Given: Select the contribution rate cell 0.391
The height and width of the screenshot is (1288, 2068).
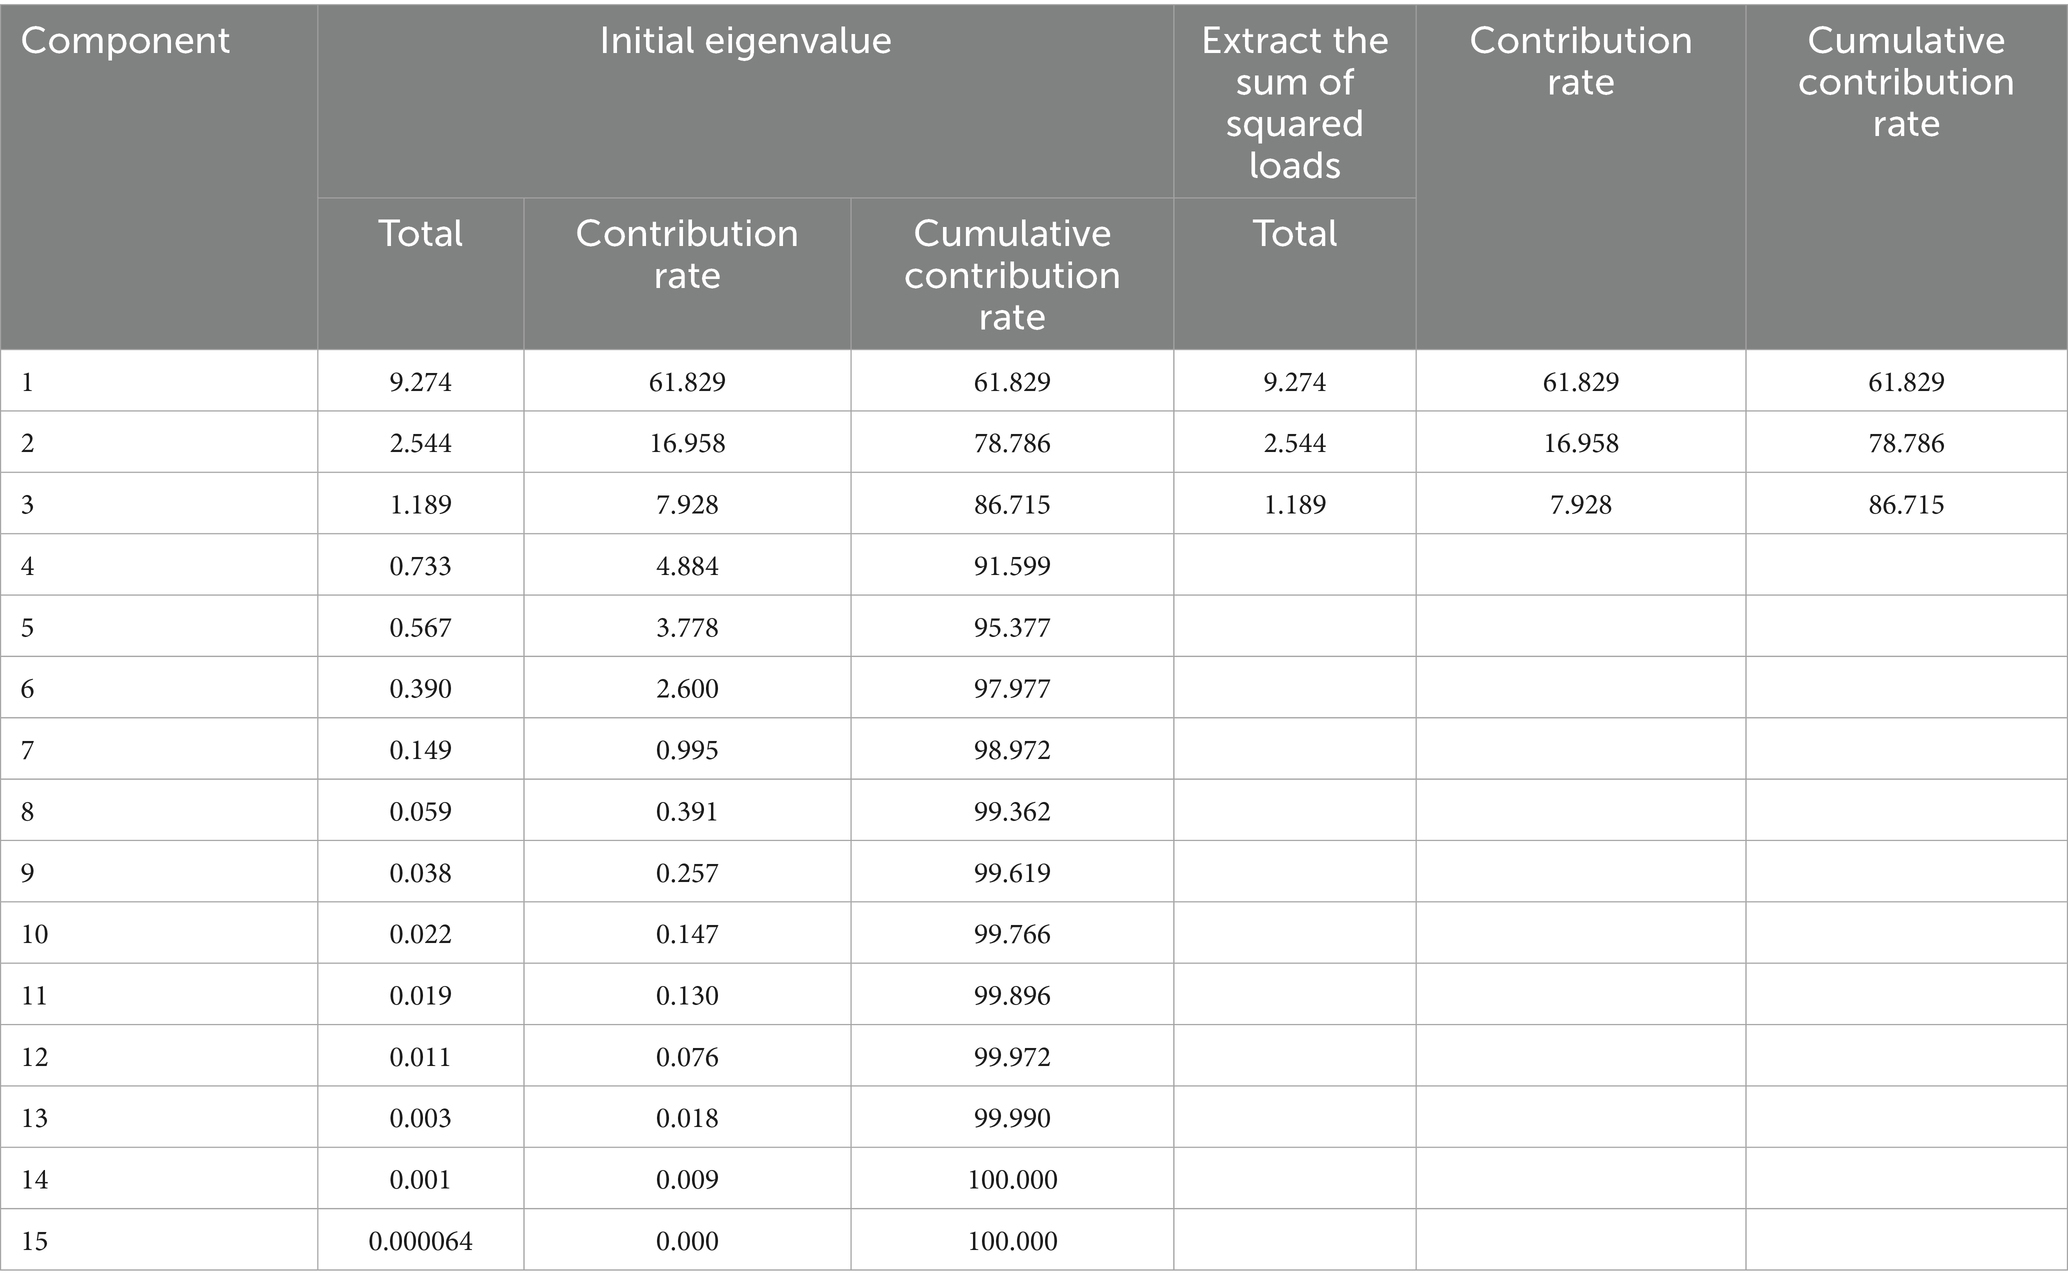Looking at the screenshot, I should (687, 811).
